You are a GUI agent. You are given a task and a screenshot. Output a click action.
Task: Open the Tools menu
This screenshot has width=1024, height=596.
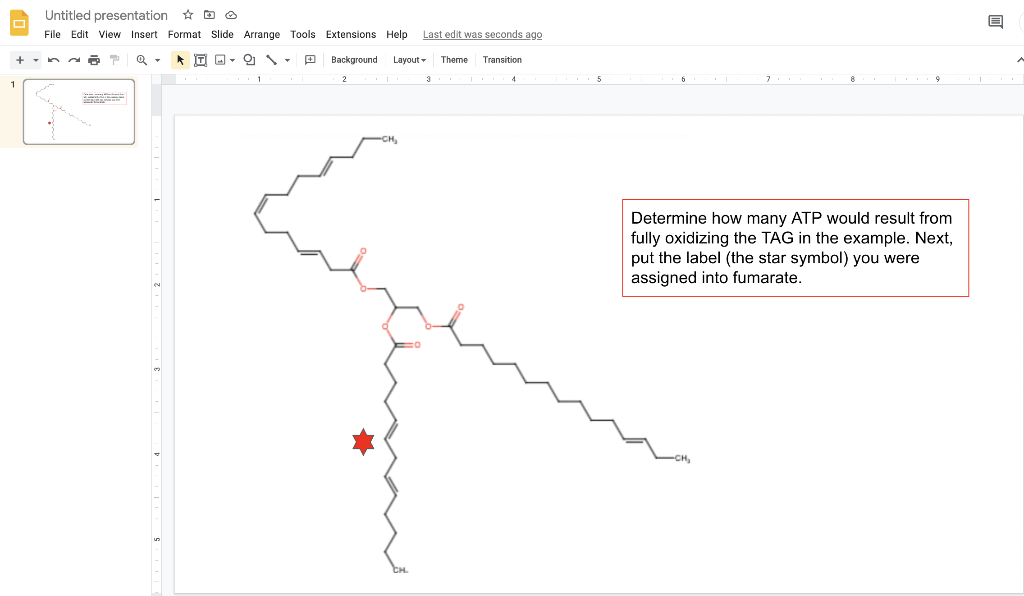(303, 35)
